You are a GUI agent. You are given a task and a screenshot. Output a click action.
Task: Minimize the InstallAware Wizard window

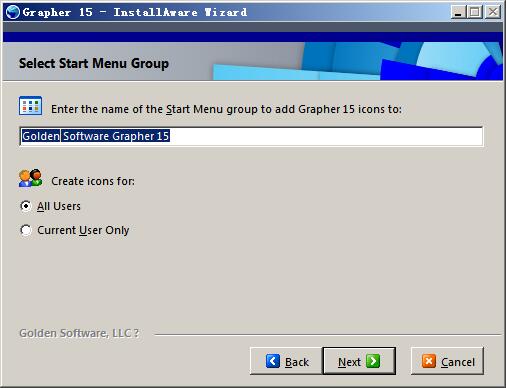(x=458, y=12)
